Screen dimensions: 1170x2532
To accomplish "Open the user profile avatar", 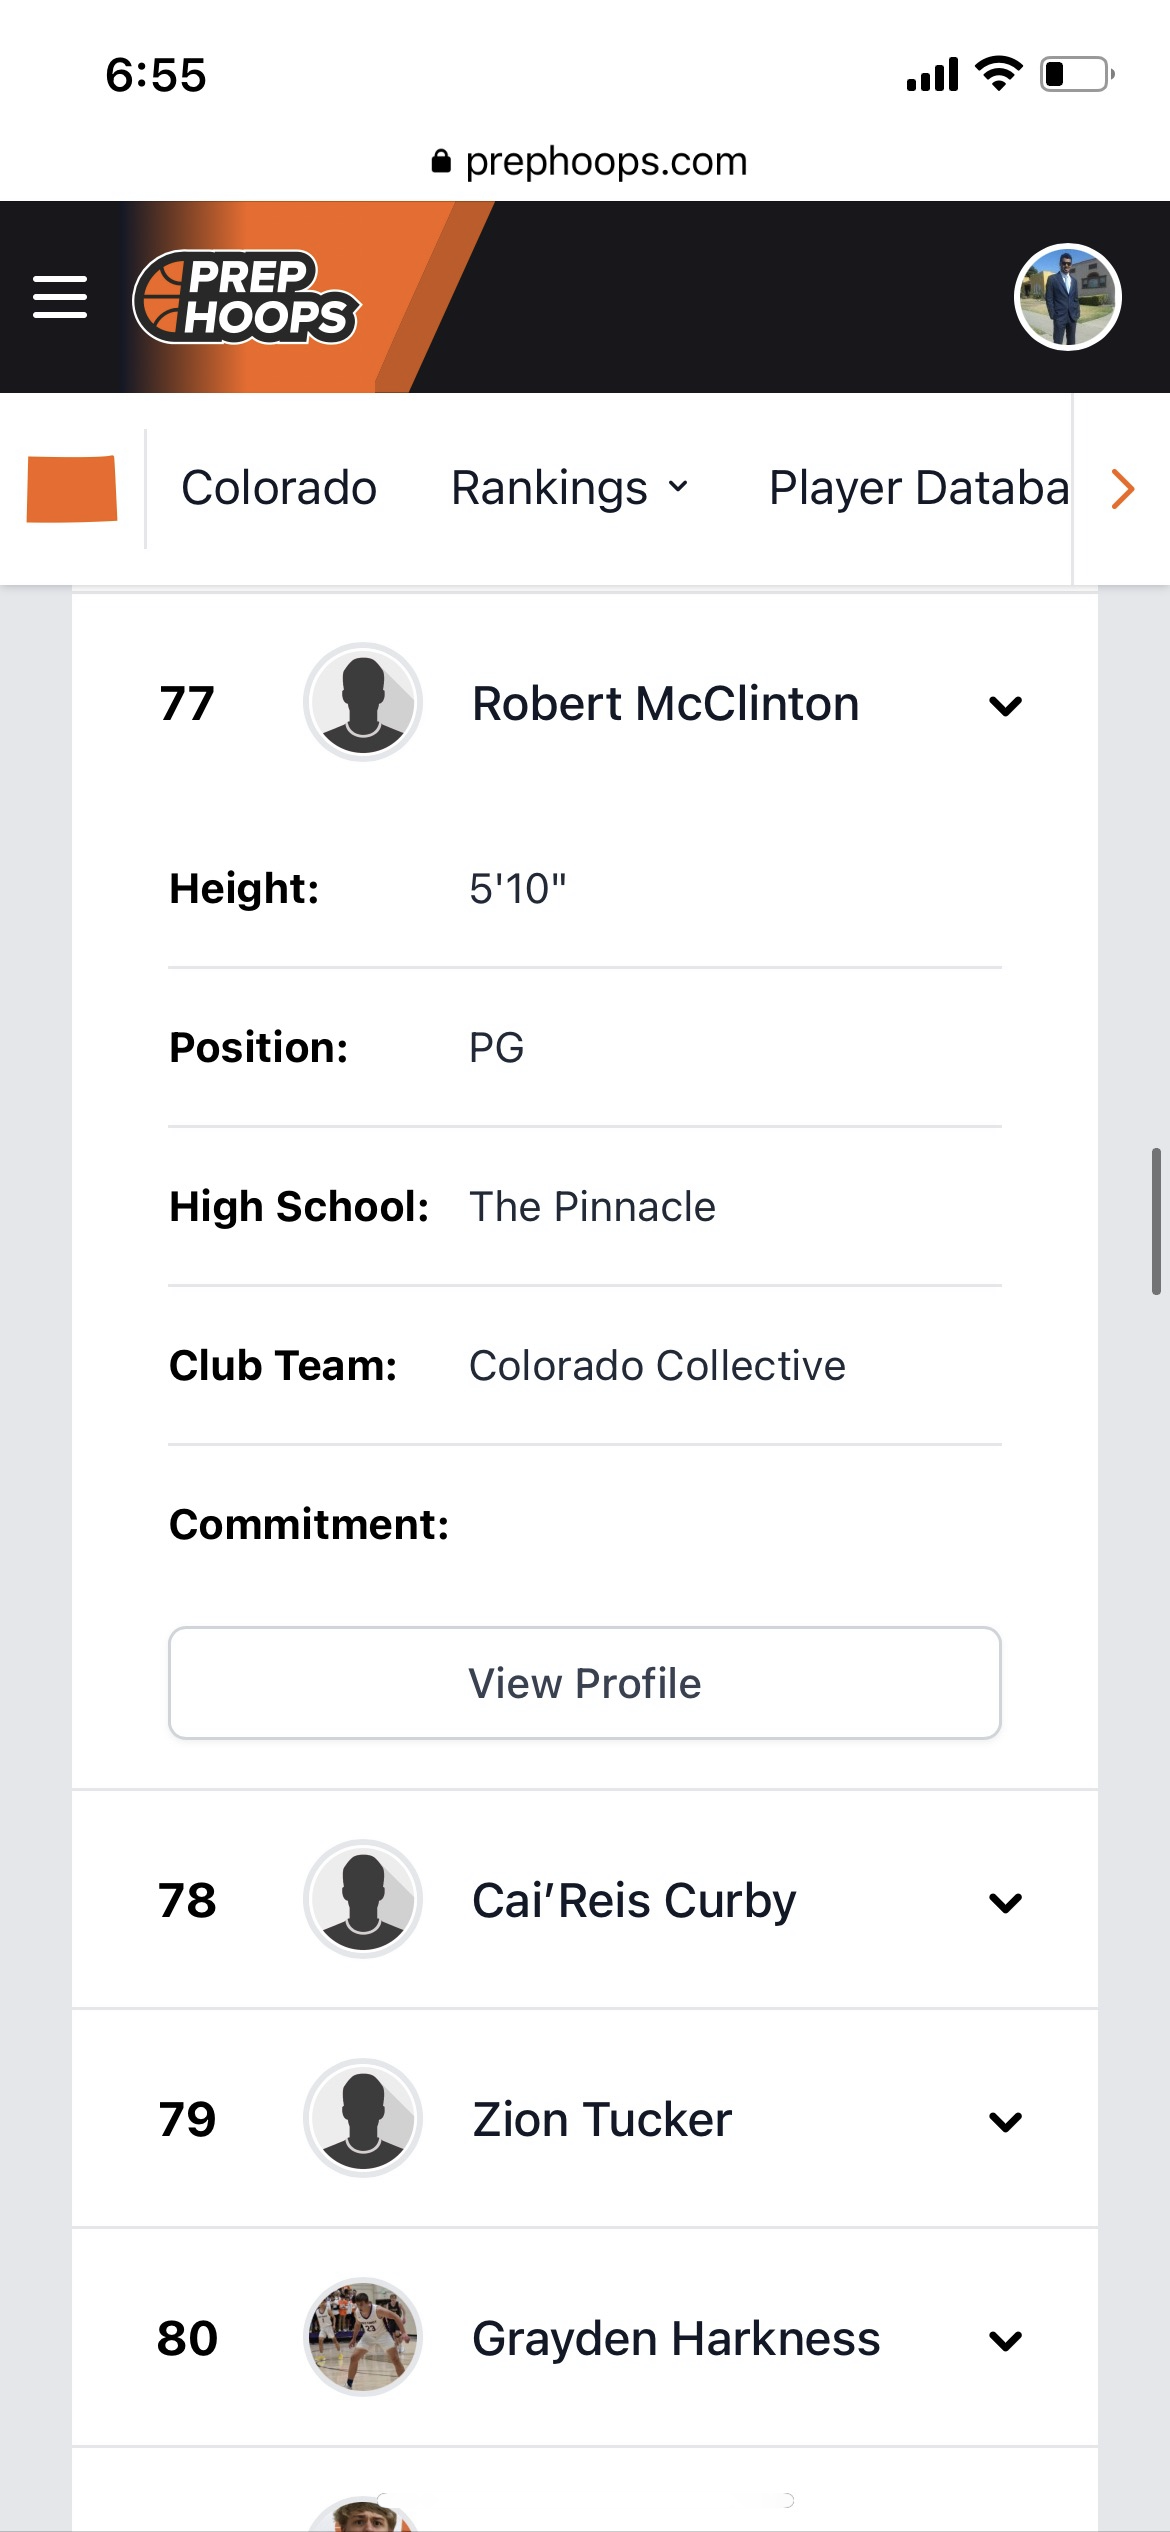I will [x=1067, y=297].
